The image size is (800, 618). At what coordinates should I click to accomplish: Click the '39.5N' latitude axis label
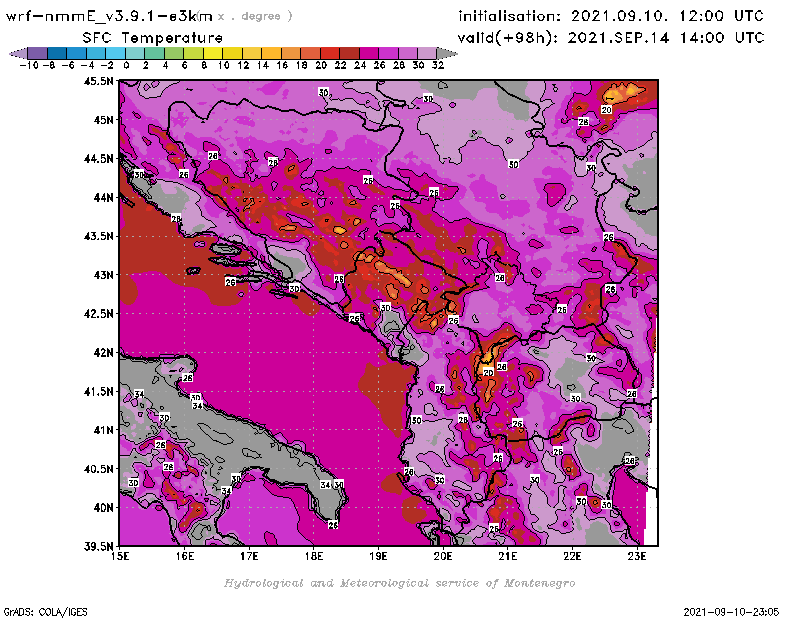(98, 547)
